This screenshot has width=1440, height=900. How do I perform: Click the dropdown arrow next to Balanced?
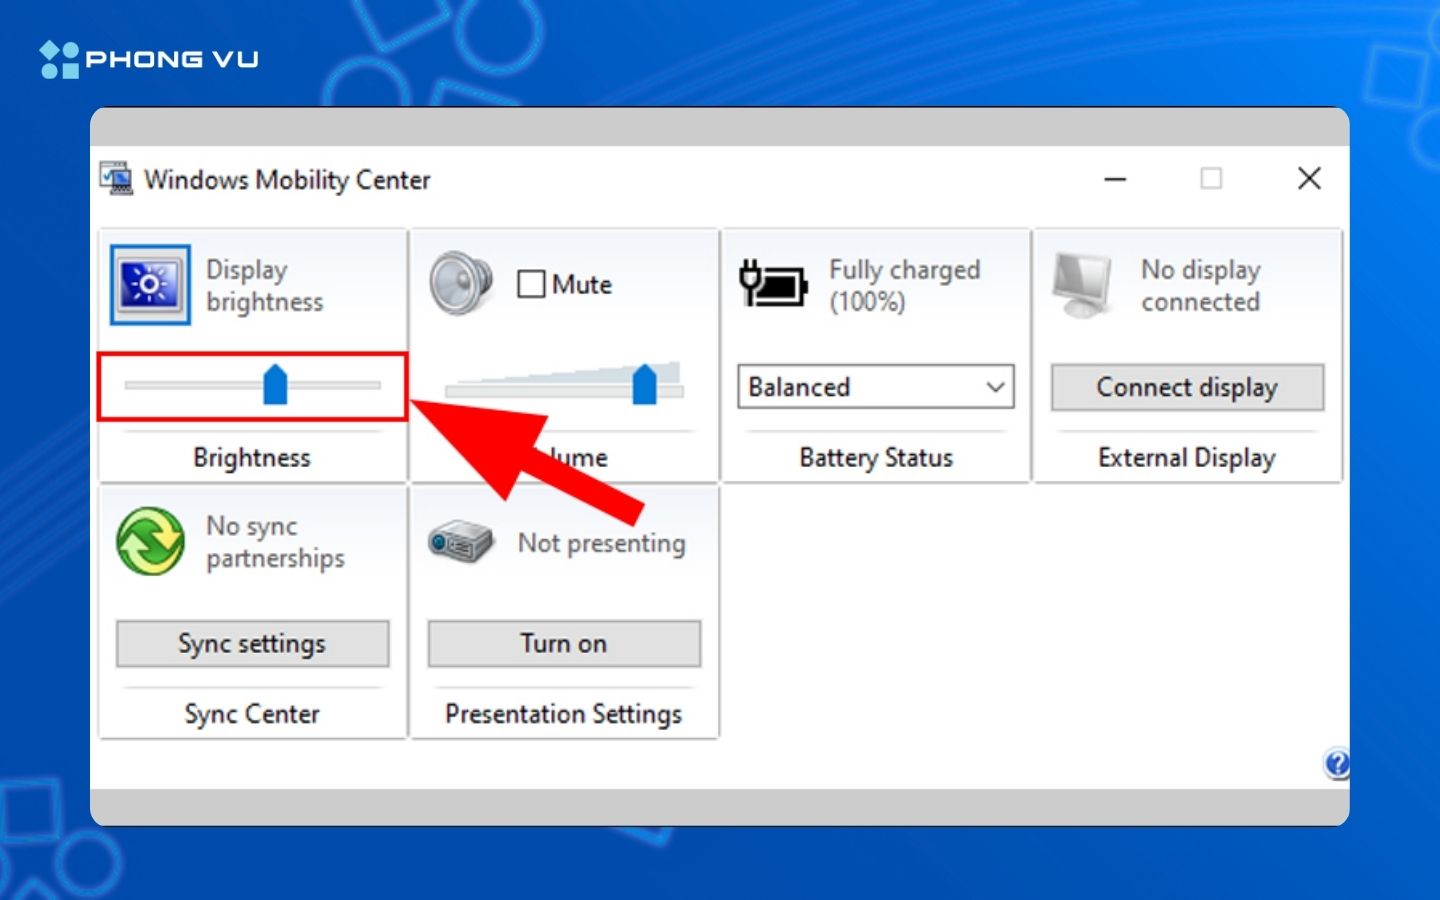pos(994,387)
